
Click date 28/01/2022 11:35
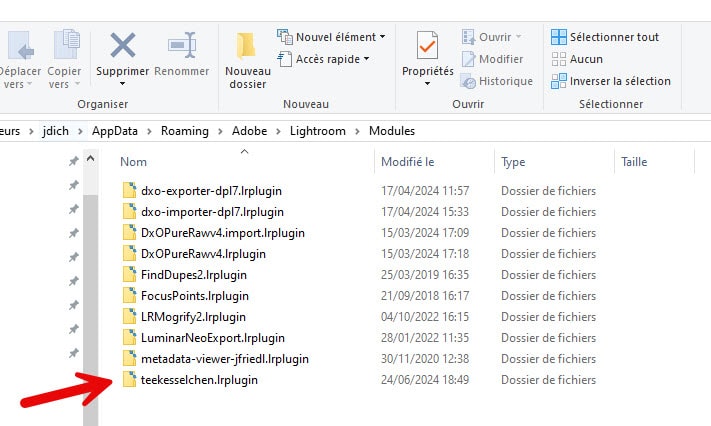(x=425, y=338)
